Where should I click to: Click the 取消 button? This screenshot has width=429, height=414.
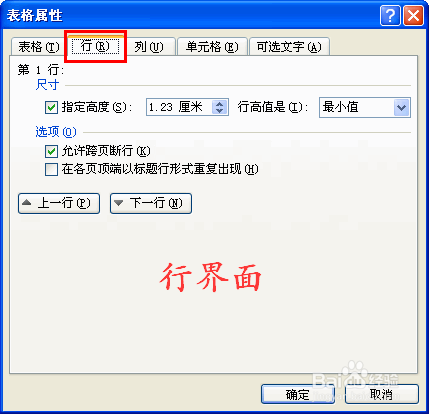(382, 394)
